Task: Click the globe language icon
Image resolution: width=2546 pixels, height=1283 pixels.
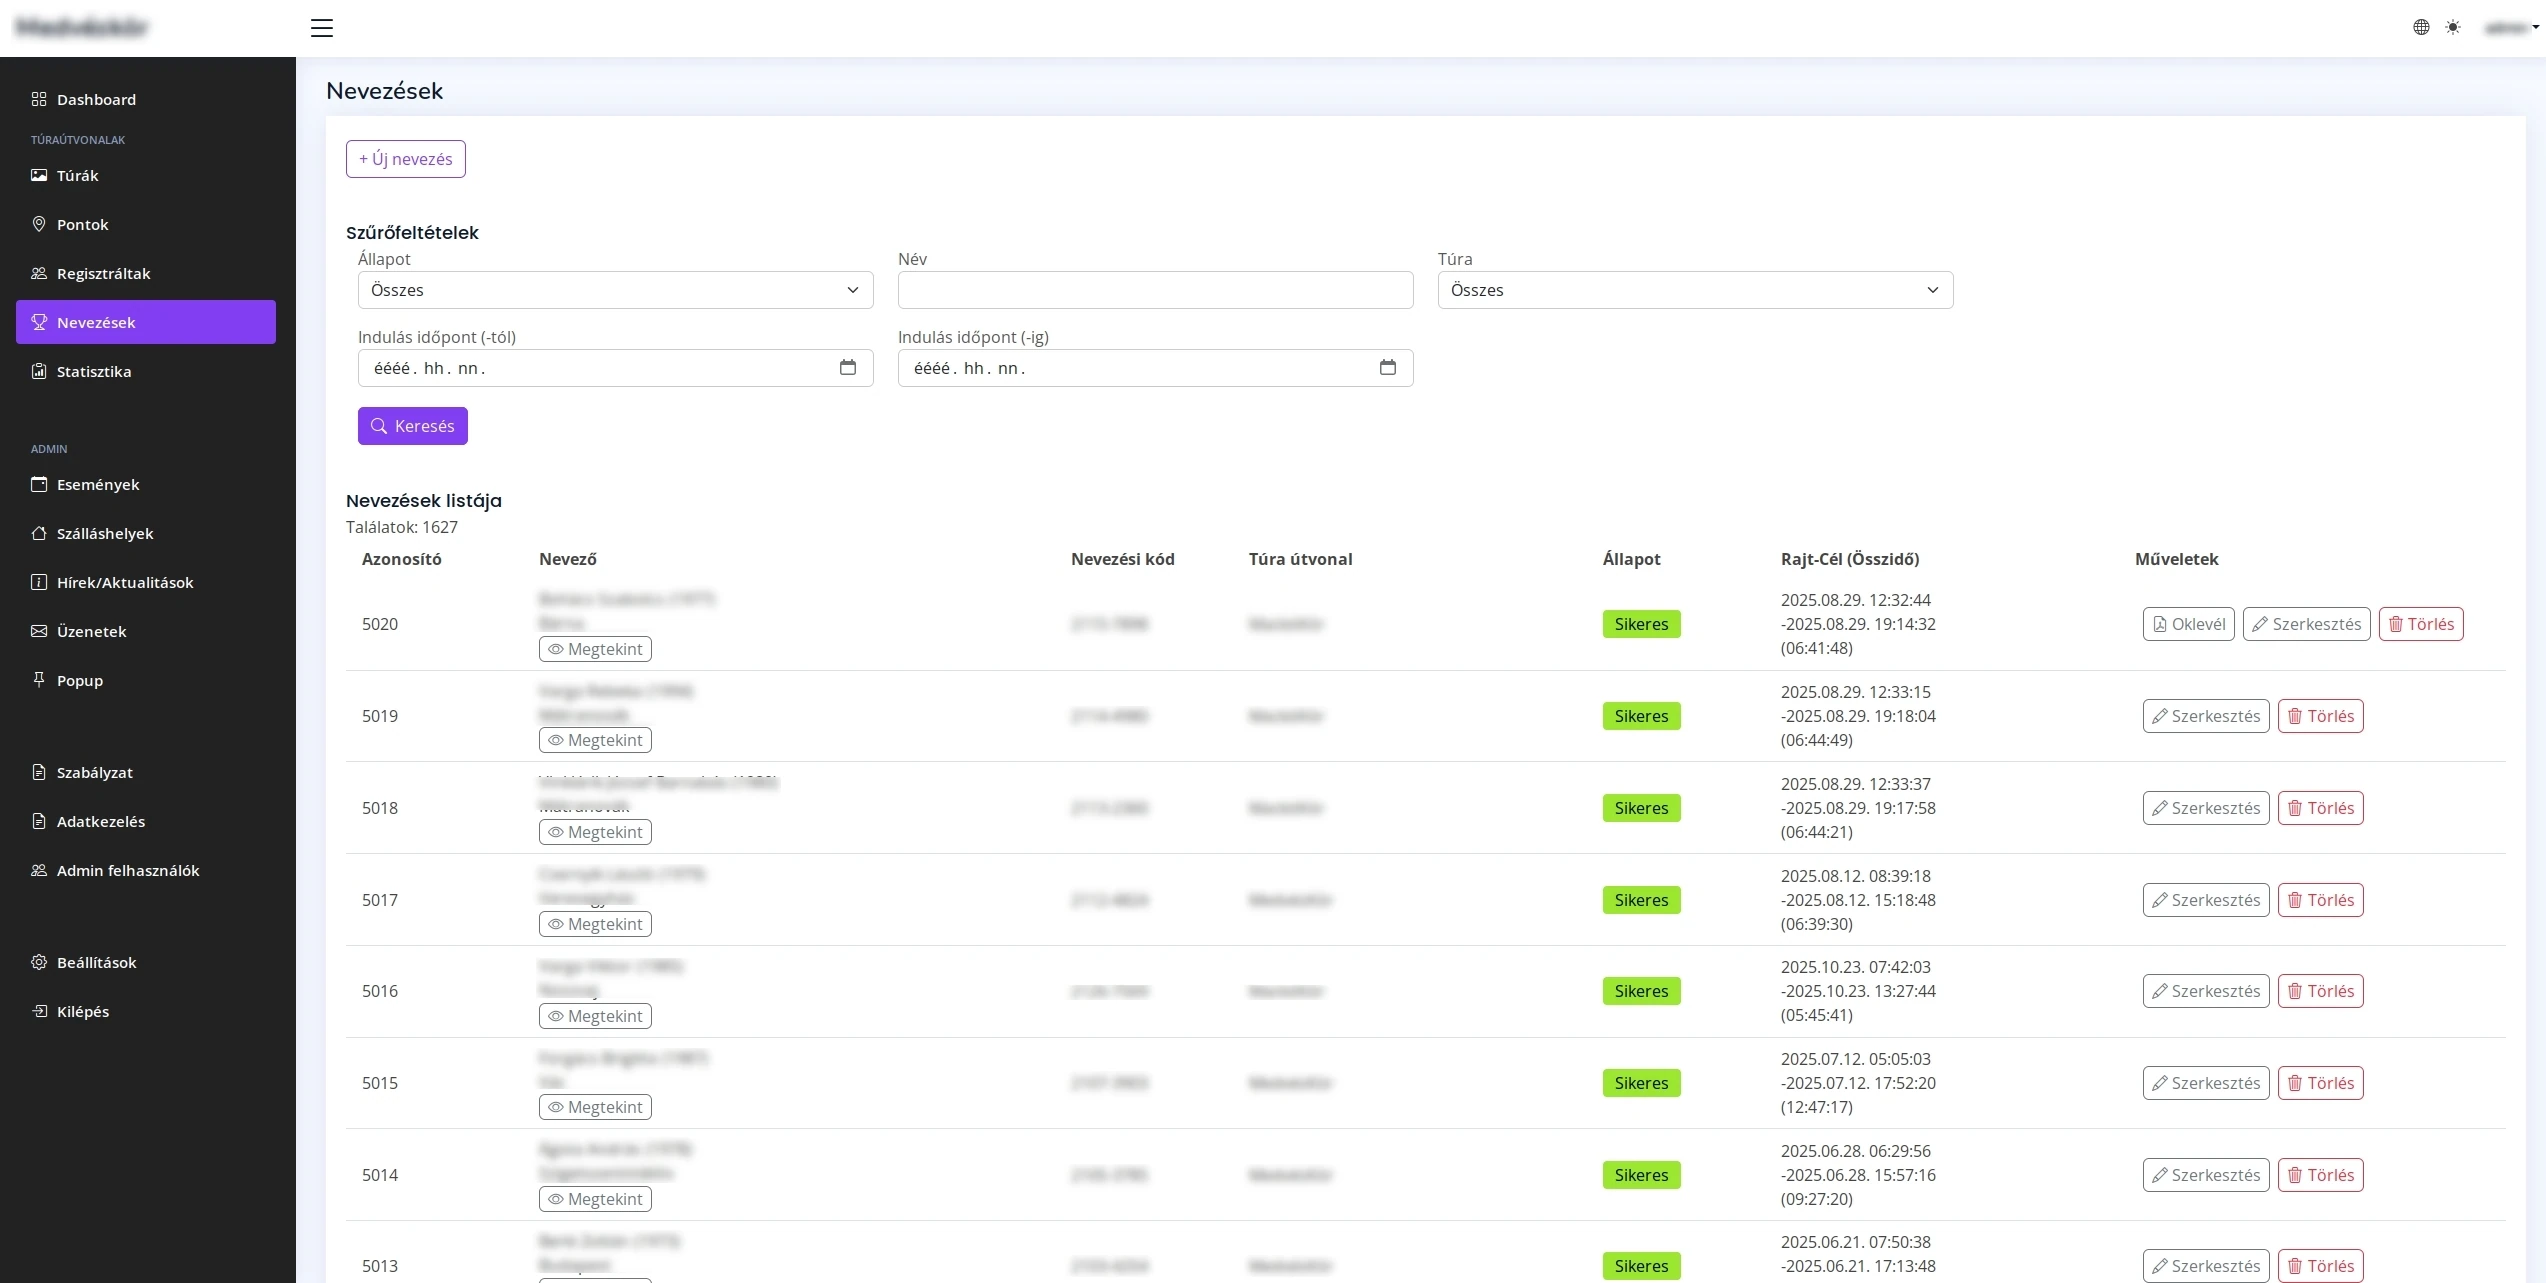Action: point(2421,28)
